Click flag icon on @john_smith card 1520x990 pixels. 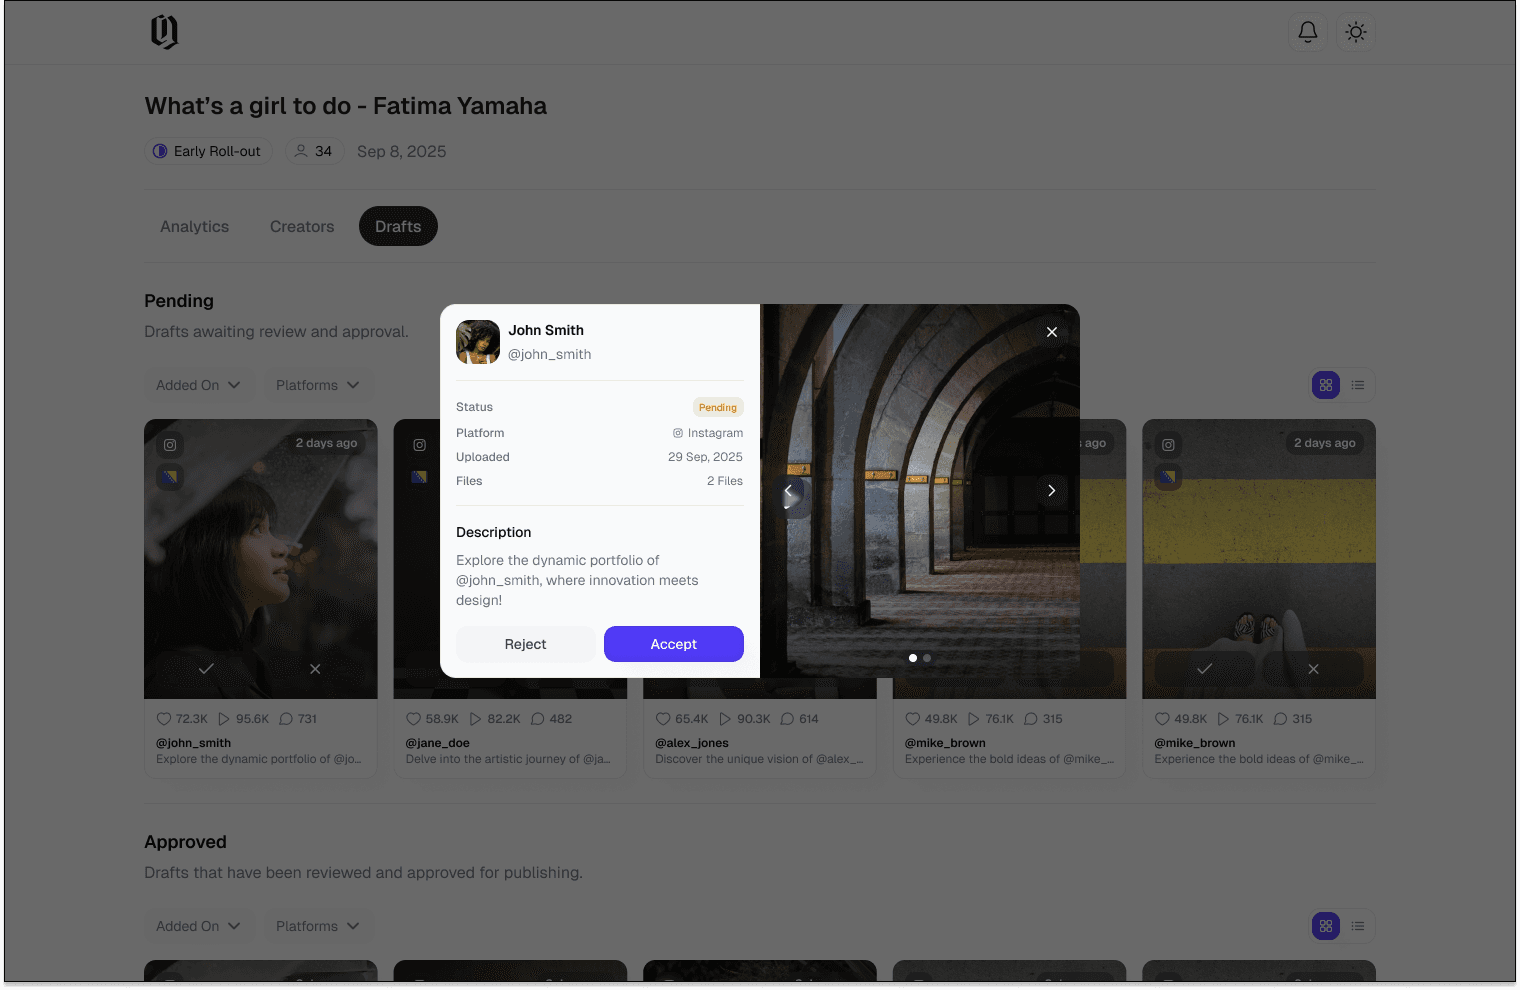170,477
